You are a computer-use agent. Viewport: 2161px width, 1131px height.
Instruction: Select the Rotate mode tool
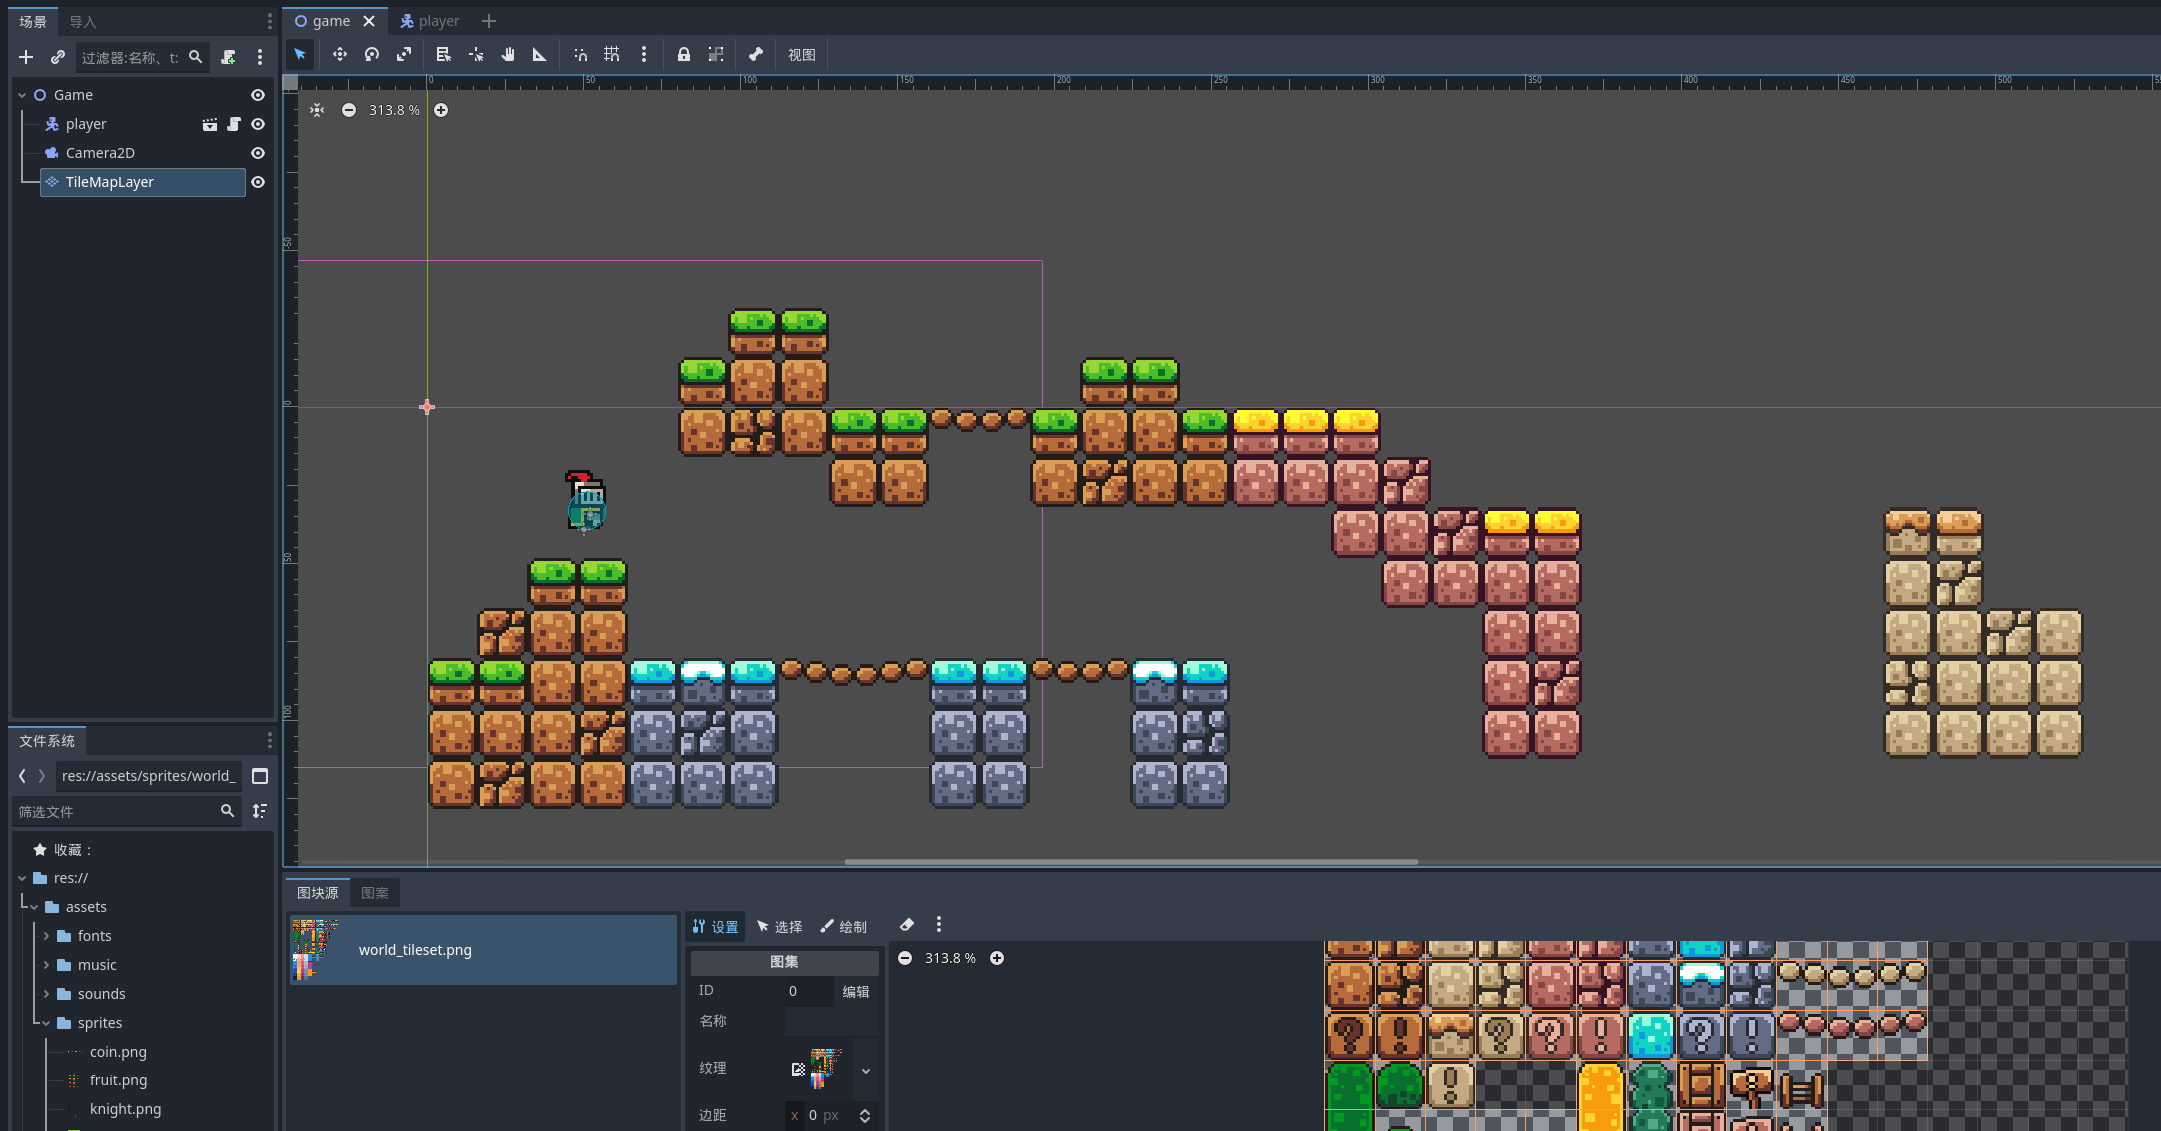[372, 55]
